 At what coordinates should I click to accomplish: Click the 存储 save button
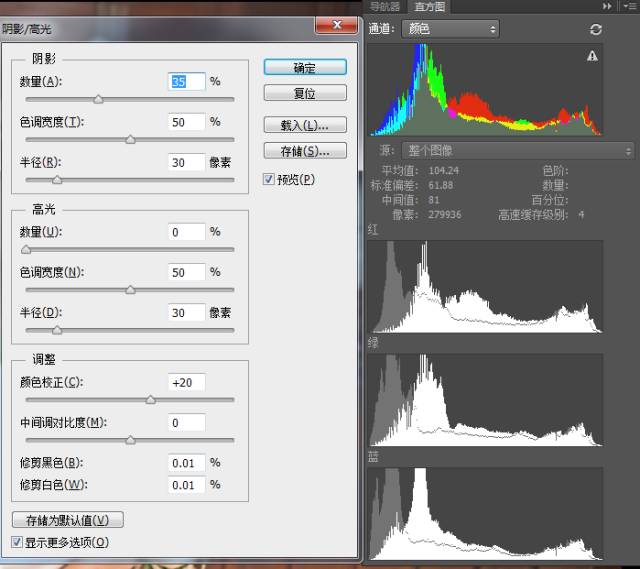click(305, 151)
